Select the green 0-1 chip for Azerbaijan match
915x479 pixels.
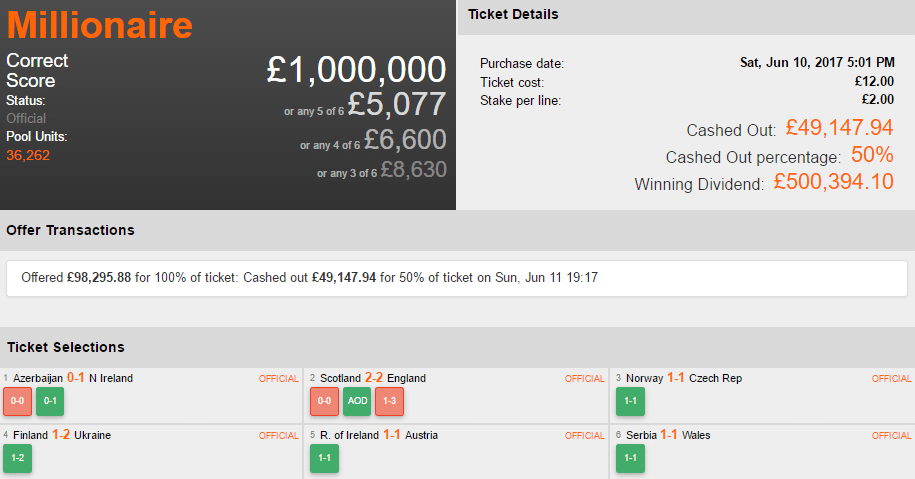pos(49,402)
